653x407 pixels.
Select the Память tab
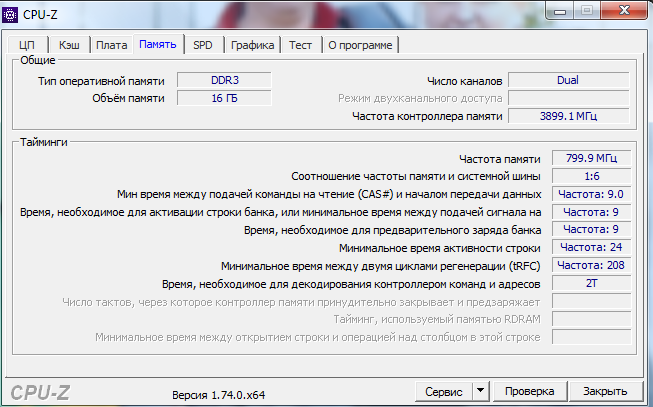(158, 44)
